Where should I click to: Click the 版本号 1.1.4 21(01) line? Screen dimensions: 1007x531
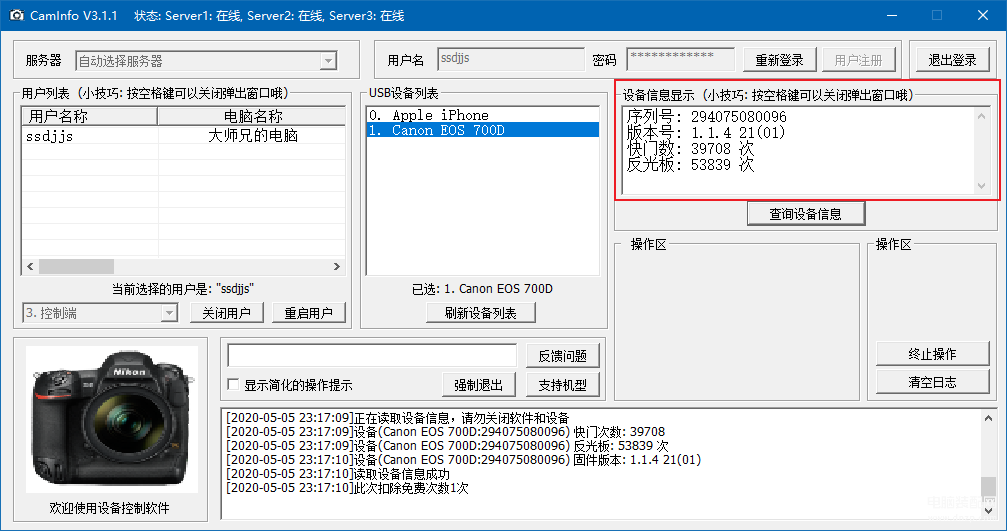(x=706, y=133)
